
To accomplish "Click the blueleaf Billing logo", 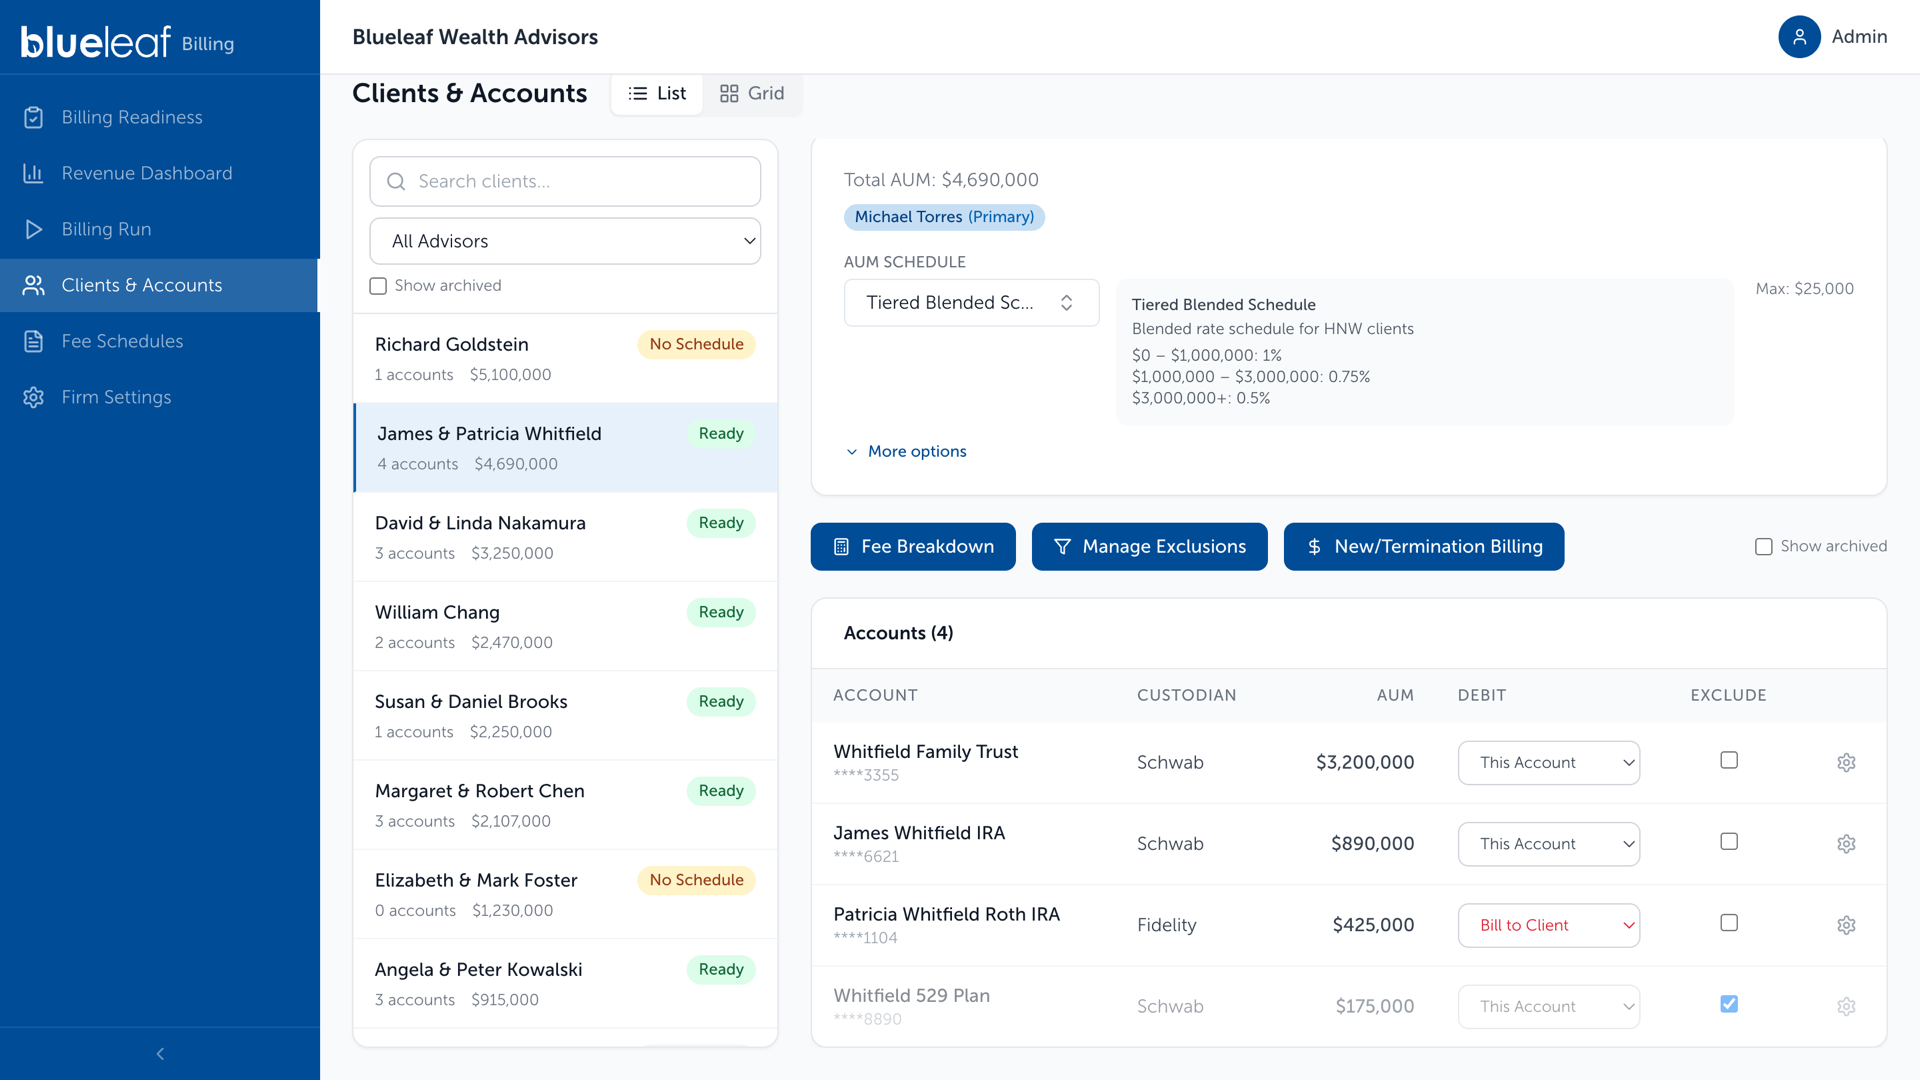I will [127, 42].
